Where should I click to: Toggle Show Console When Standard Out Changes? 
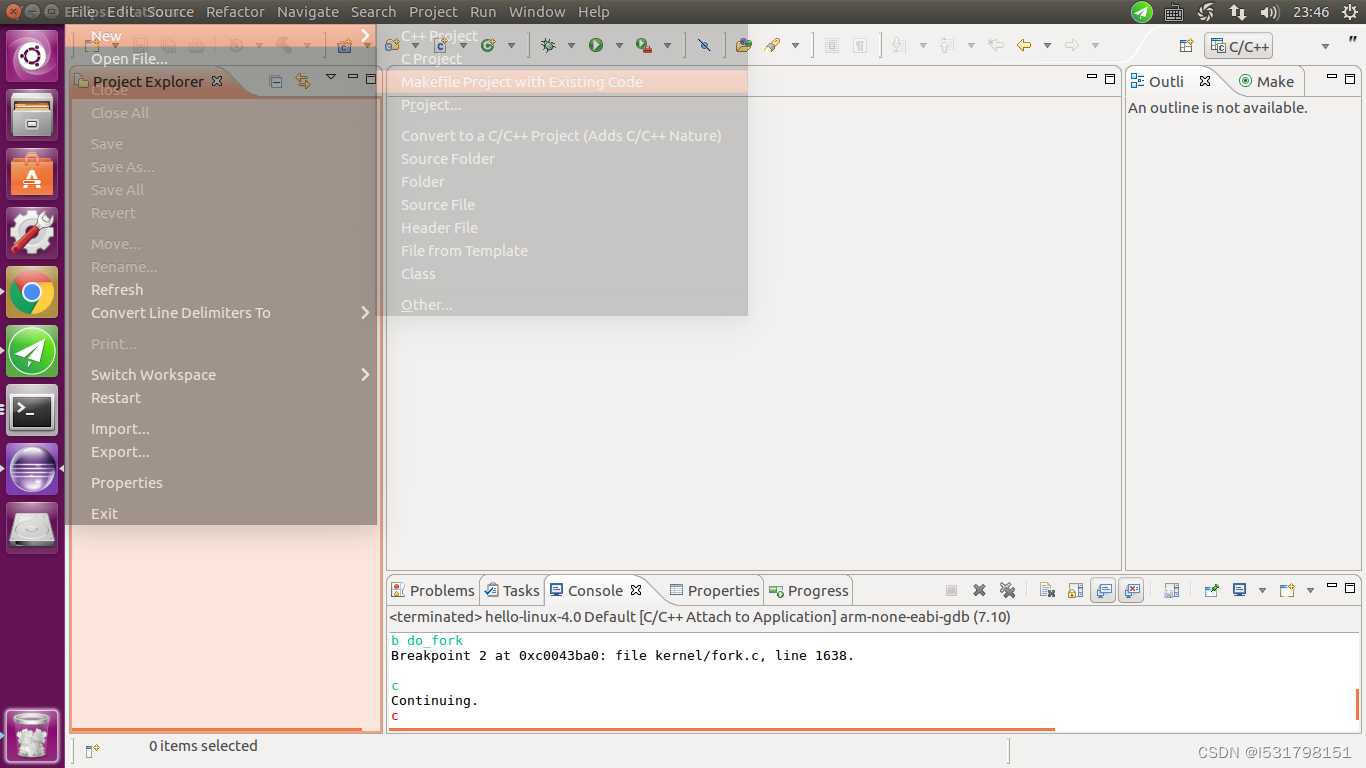pos(1103,590)
